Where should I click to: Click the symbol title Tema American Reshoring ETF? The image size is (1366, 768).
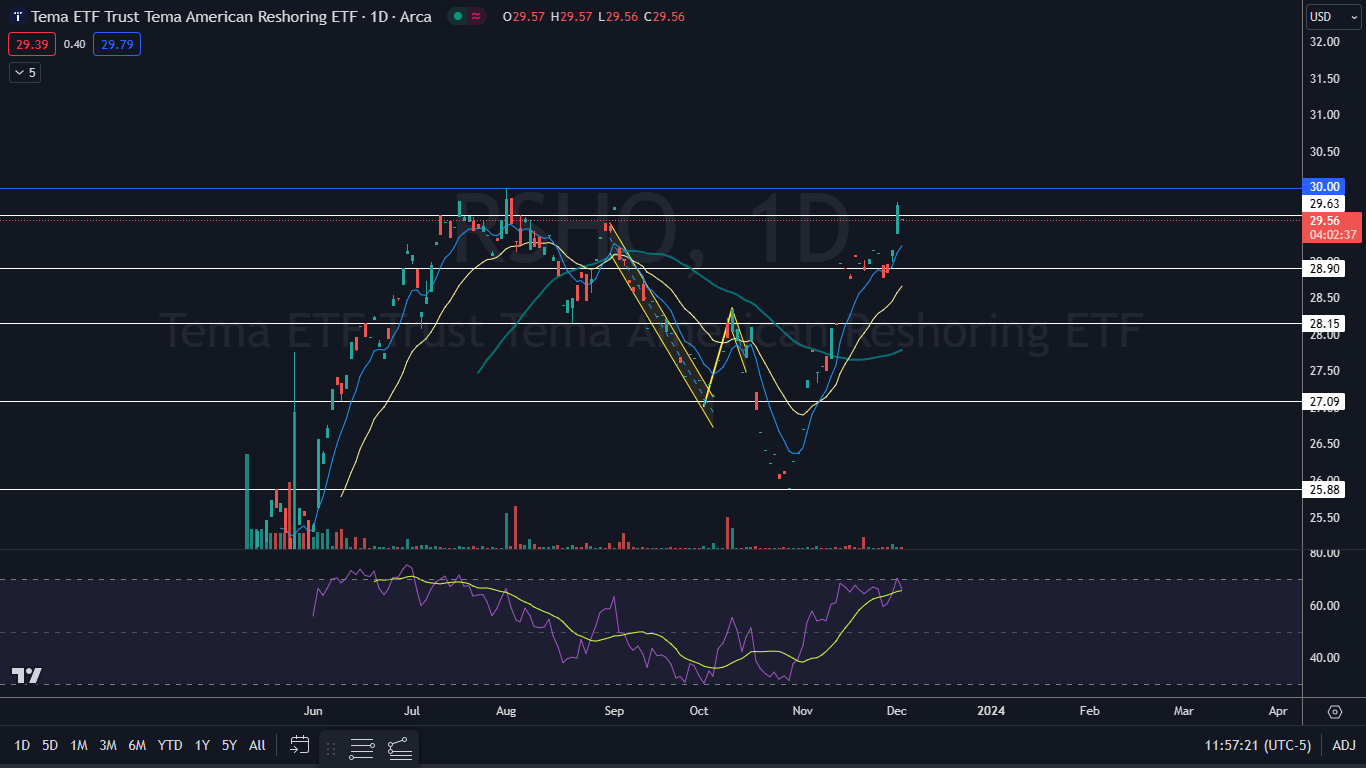(232, 17)
